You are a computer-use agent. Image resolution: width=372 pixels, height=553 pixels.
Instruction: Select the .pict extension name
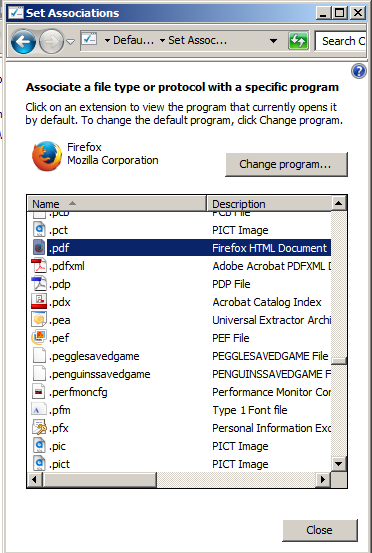coord(59,464)
